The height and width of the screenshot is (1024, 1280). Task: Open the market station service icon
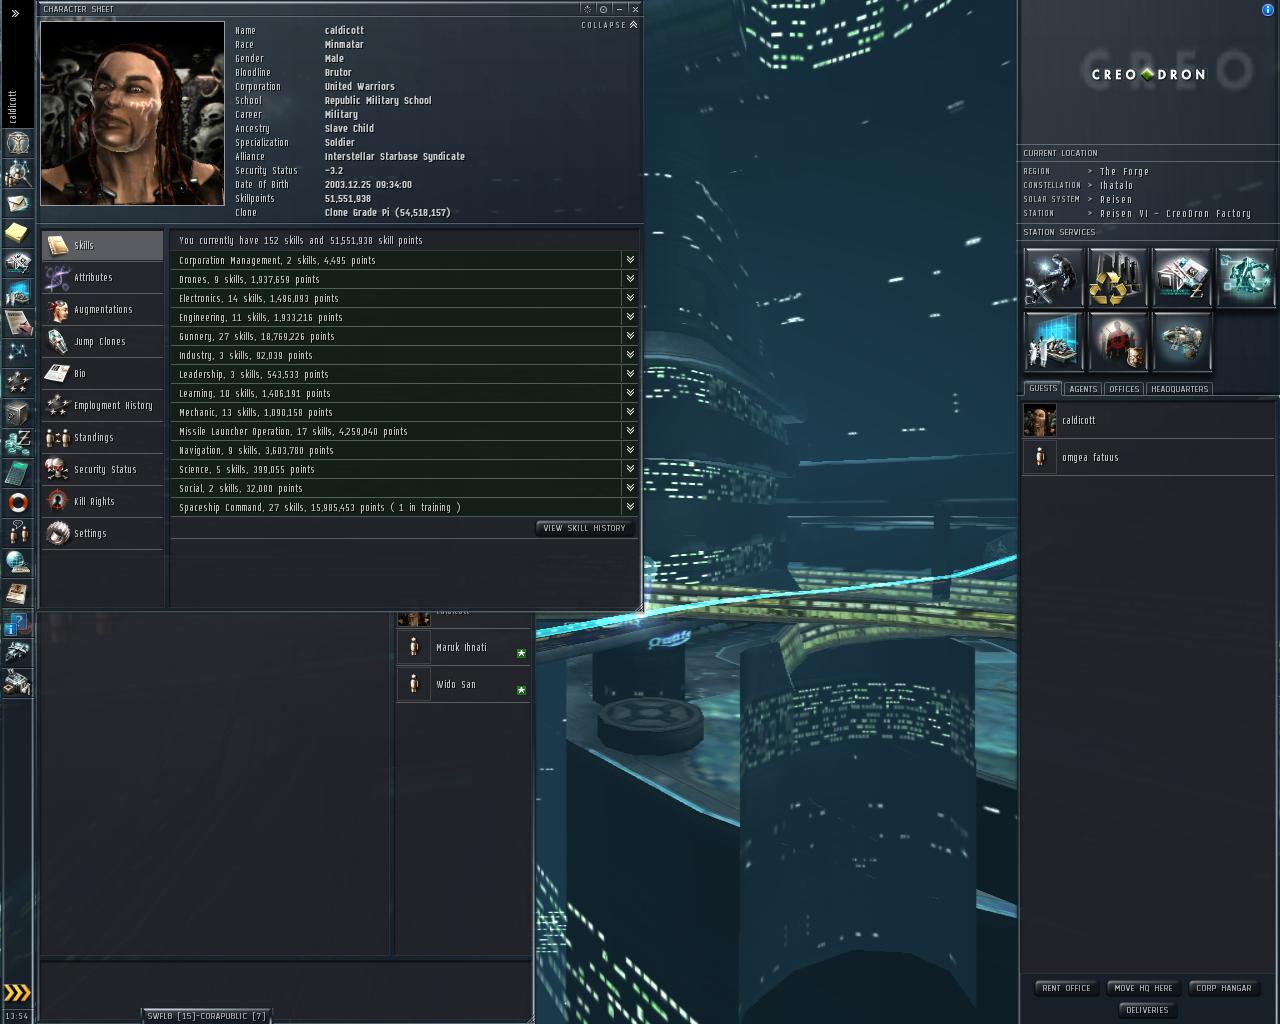coord(1181,277)
